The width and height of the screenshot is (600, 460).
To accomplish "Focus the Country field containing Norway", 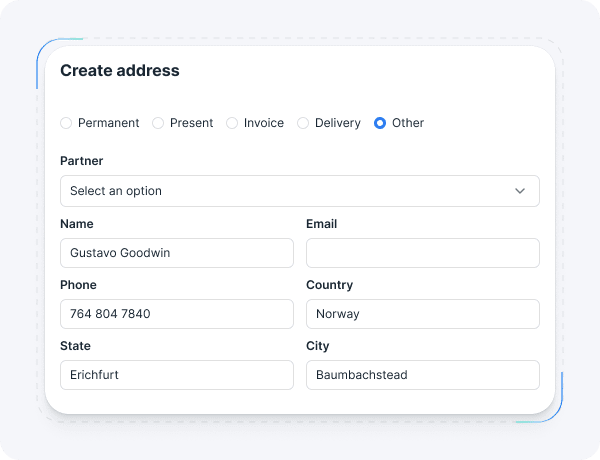I will pos(423,314).
